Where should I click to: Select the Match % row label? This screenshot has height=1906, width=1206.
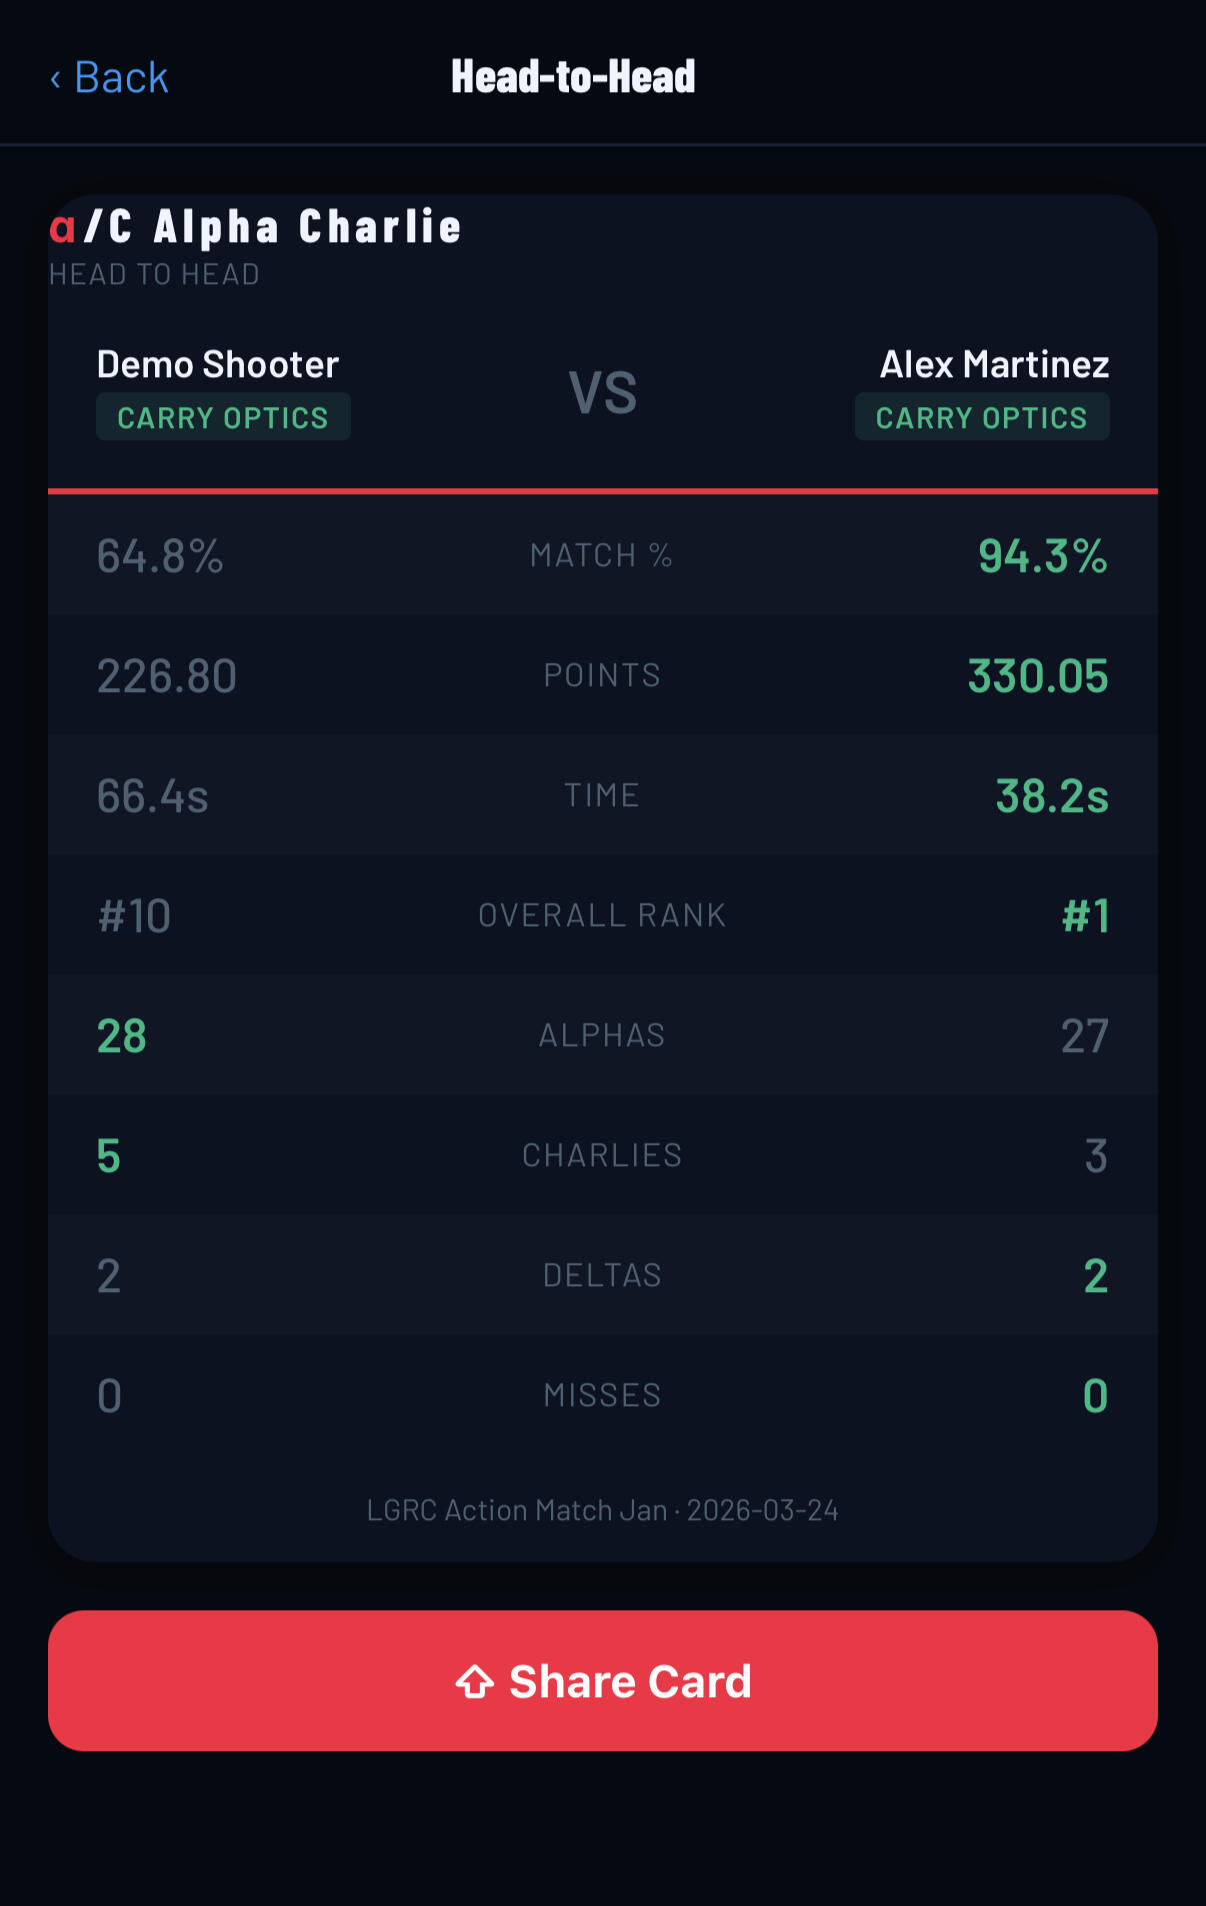pos(602,555)
